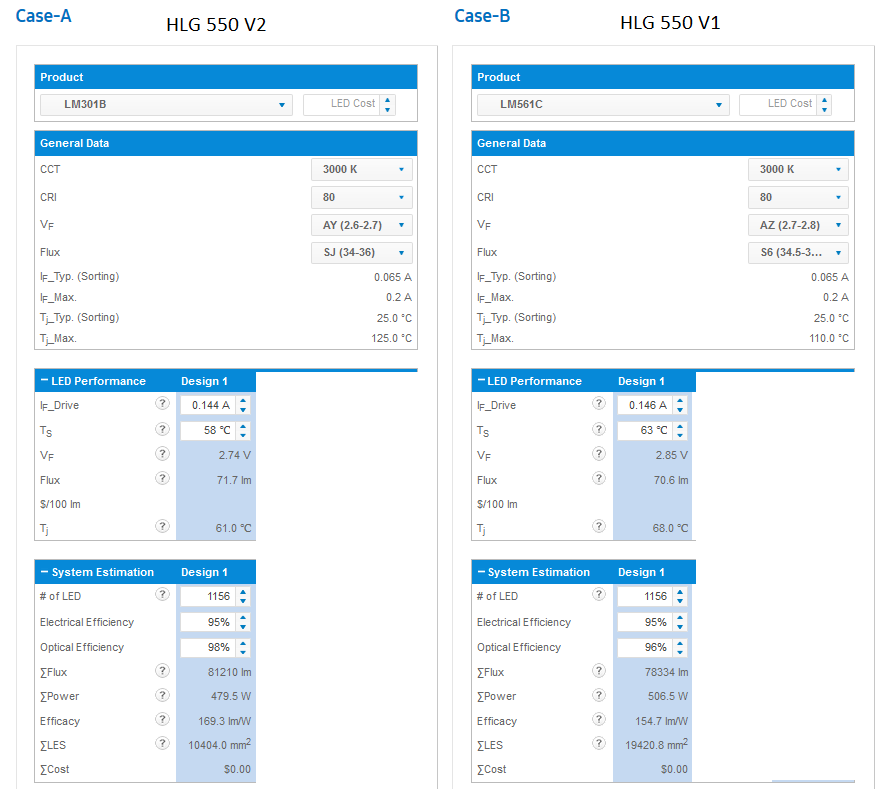Image resolution: width=886 pixels, height=798 pixels.
Task: Select the 169.3 lm/W efficacy value
Action: (x=224, y=721)
